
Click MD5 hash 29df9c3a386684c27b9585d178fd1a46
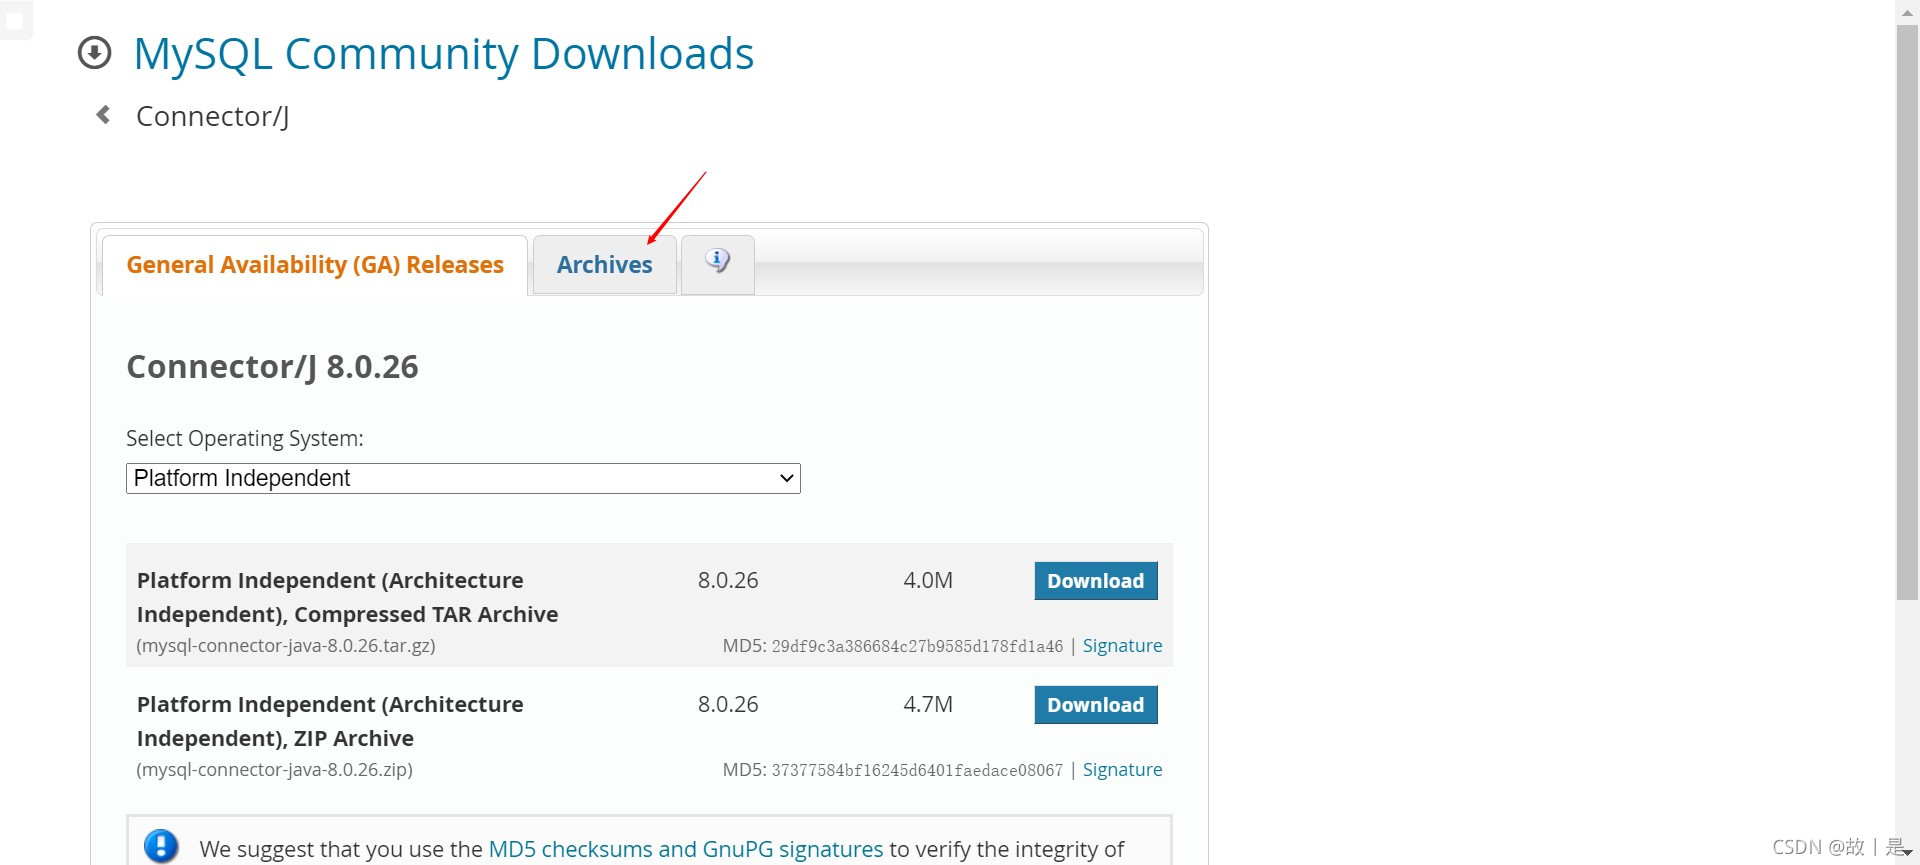coord(917,647)
